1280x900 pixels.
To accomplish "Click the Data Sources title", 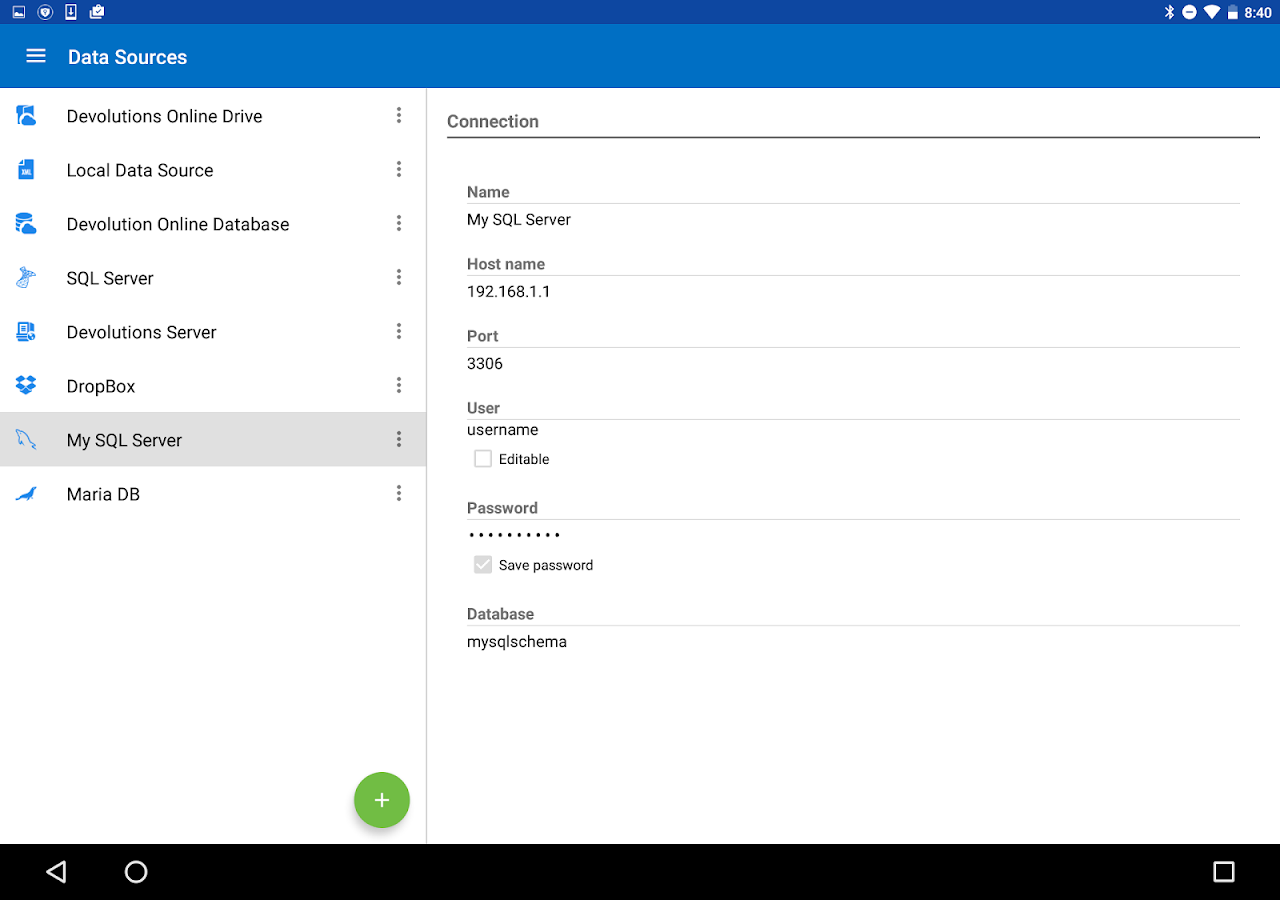I will (x=127, y=57).
